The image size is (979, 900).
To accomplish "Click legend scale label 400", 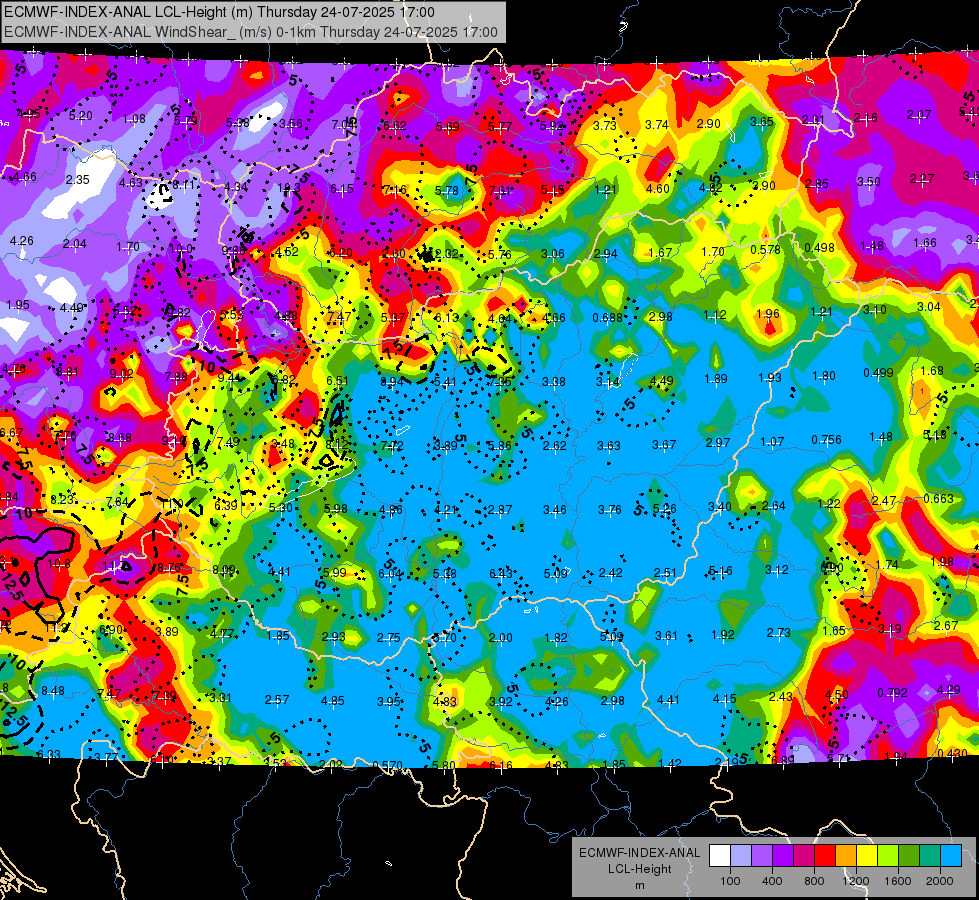I will [x=772, y=881].
